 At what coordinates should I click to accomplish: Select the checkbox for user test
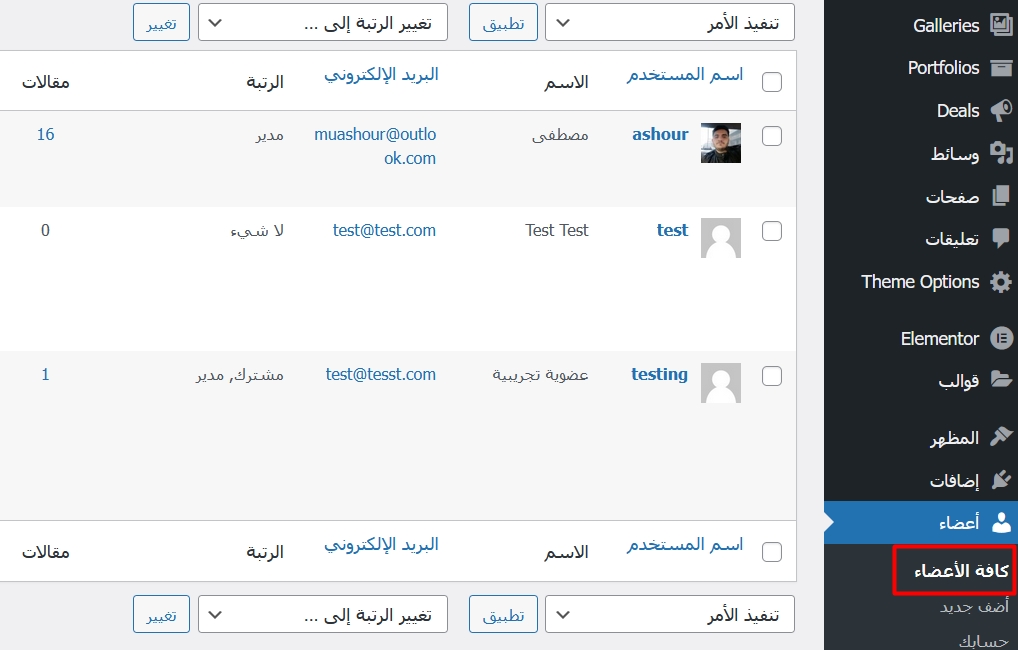[x=771, y=231]
